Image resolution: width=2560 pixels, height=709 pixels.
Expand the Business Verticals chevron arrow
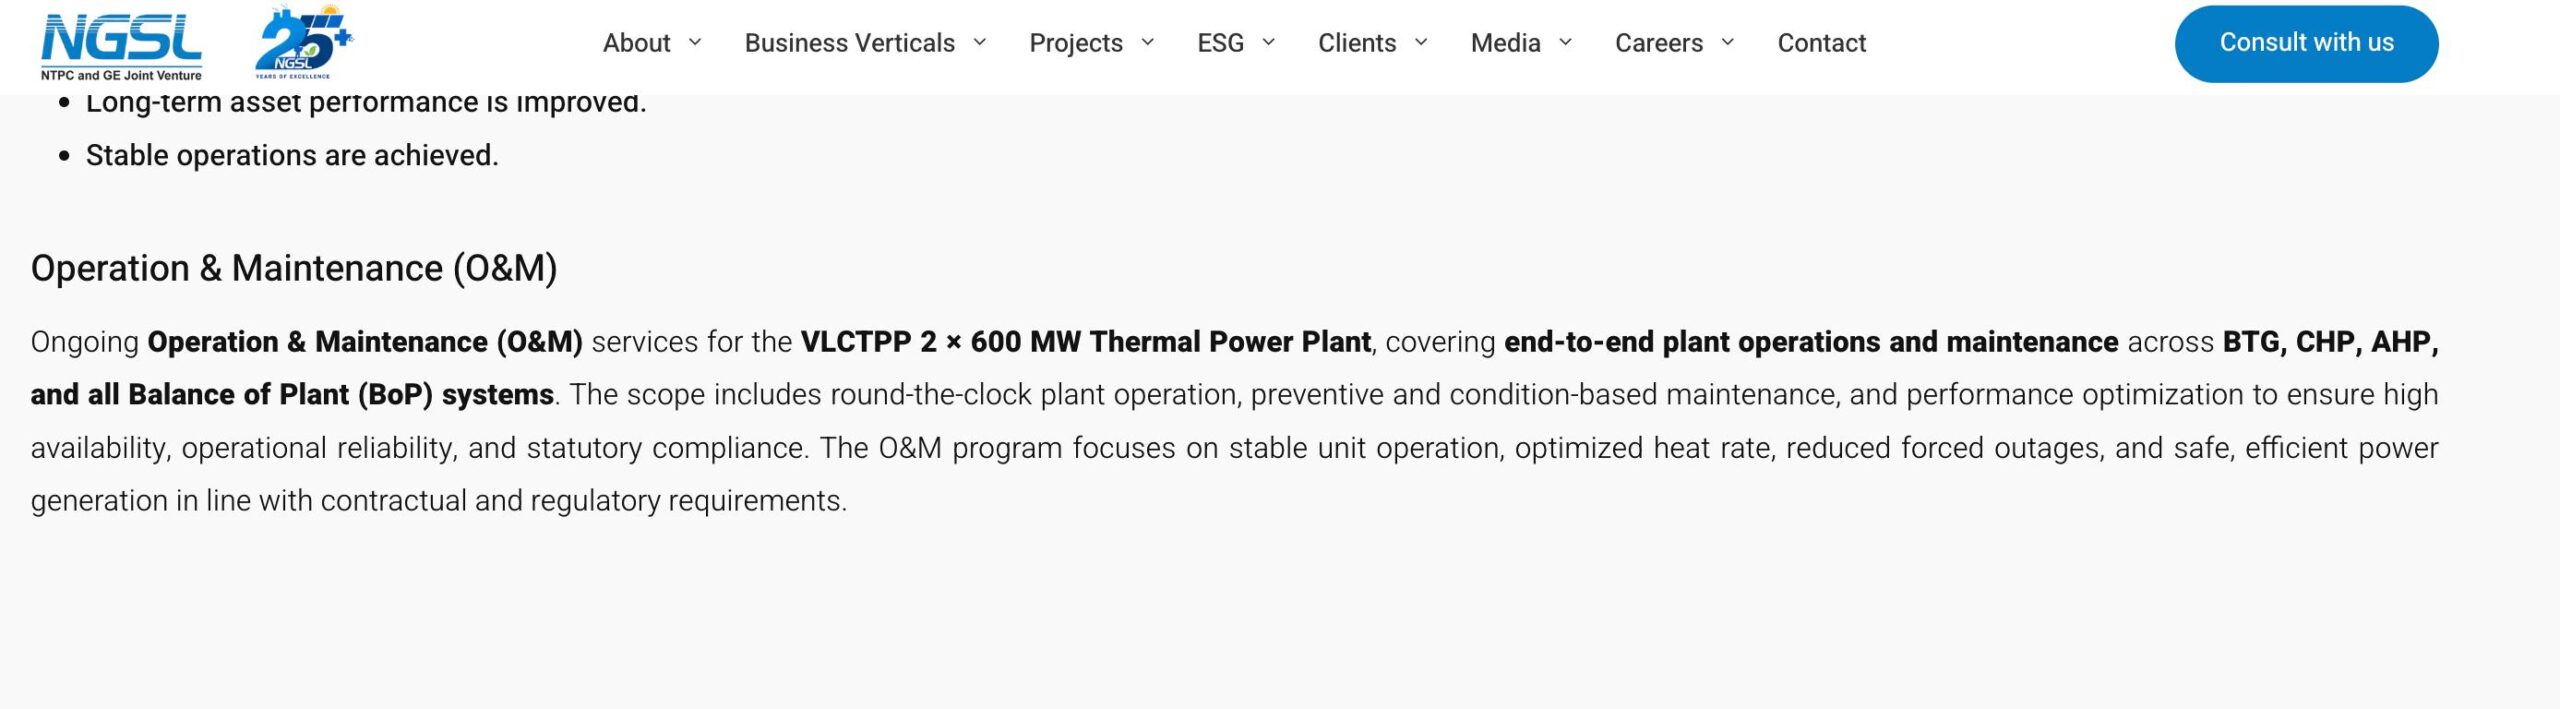pyautogui.click(x=980, y=43)
